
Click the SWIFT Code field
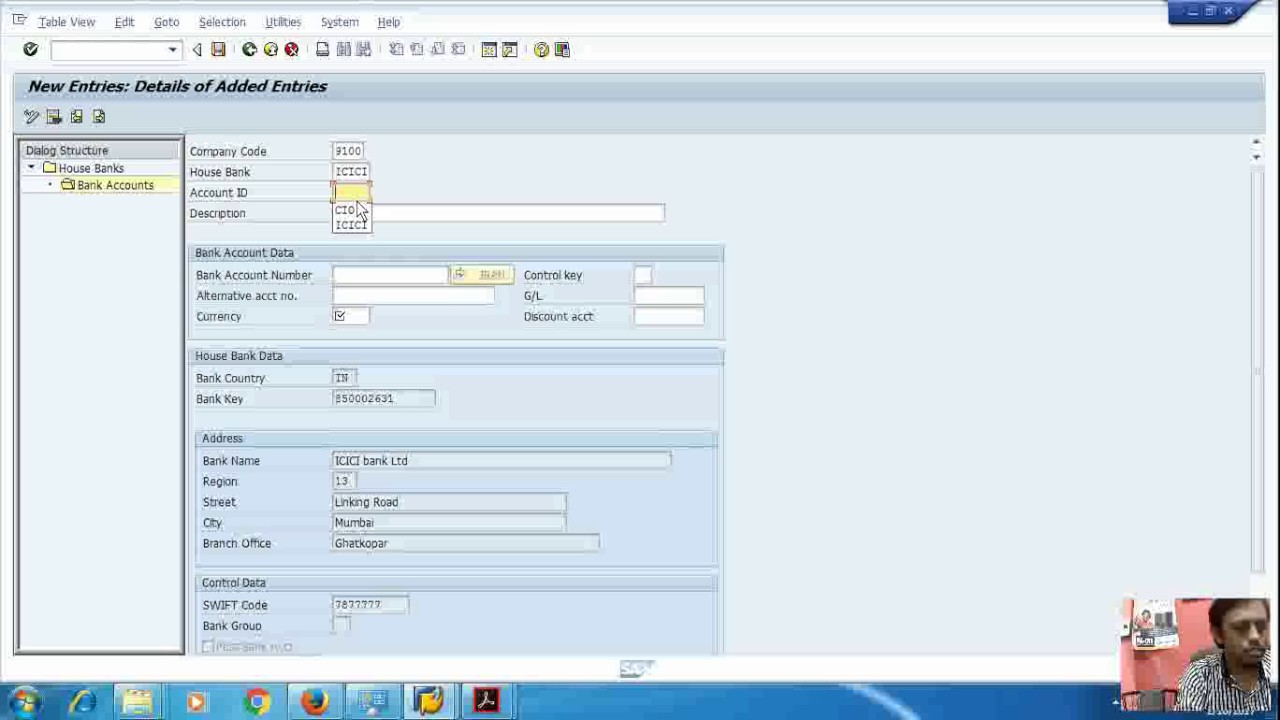pos(371,605)
